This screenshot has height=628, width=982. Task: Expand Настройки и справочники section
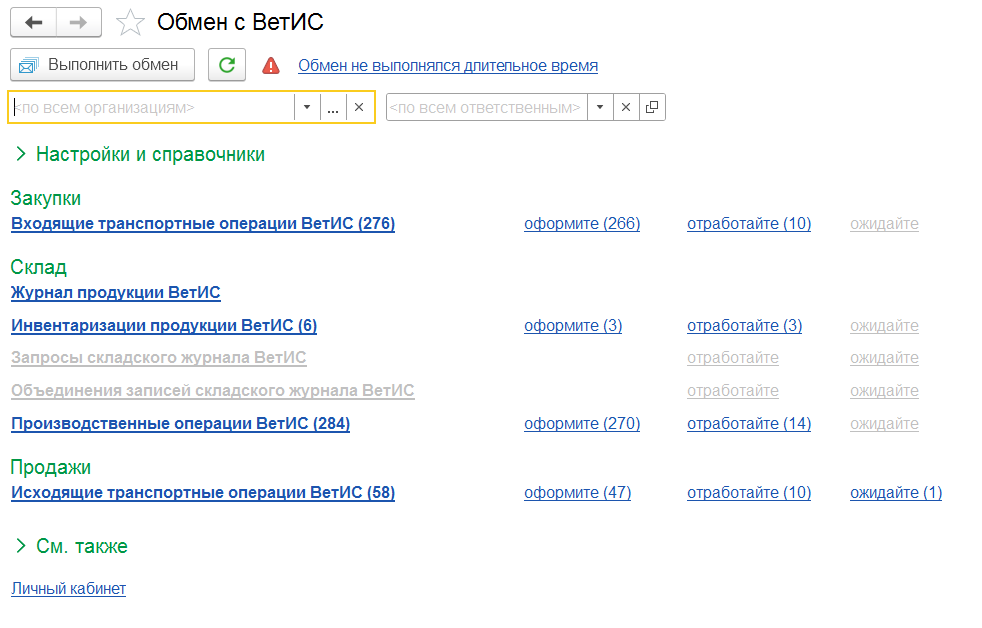click(x=140, y=154)
